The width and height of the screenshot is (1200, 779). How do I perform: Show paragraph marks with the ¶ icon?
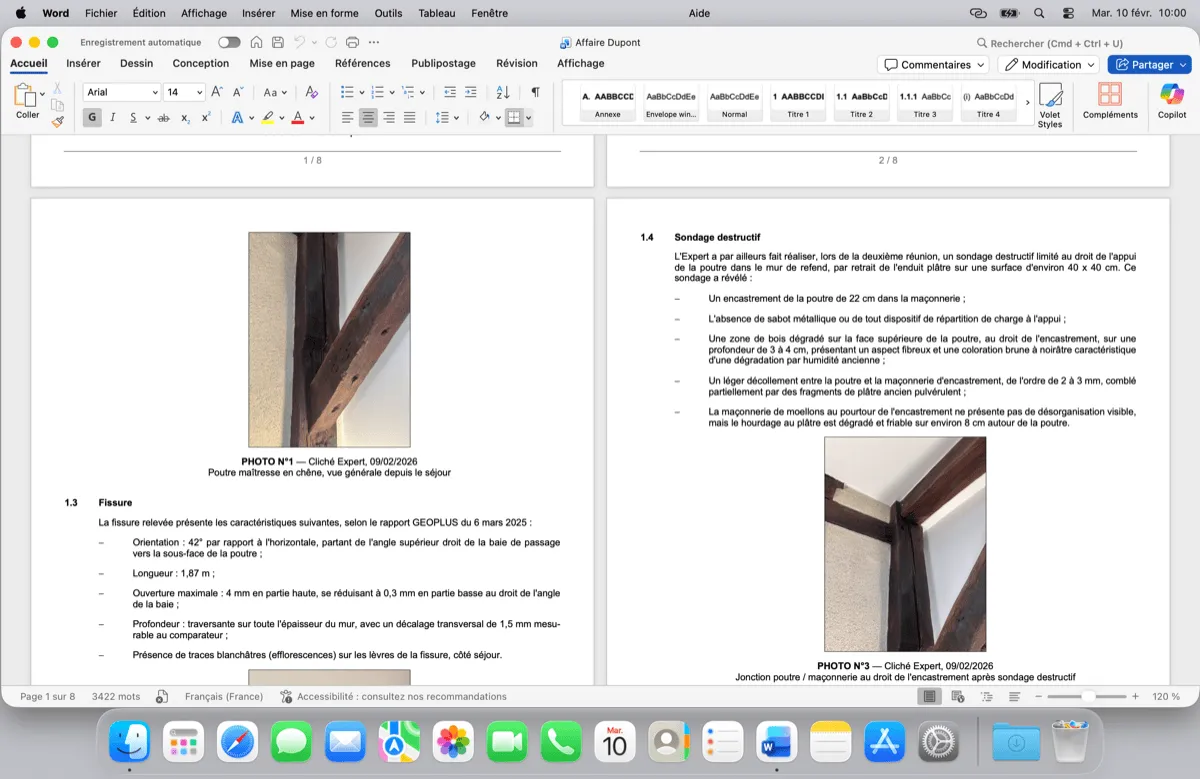coord(536,93)
